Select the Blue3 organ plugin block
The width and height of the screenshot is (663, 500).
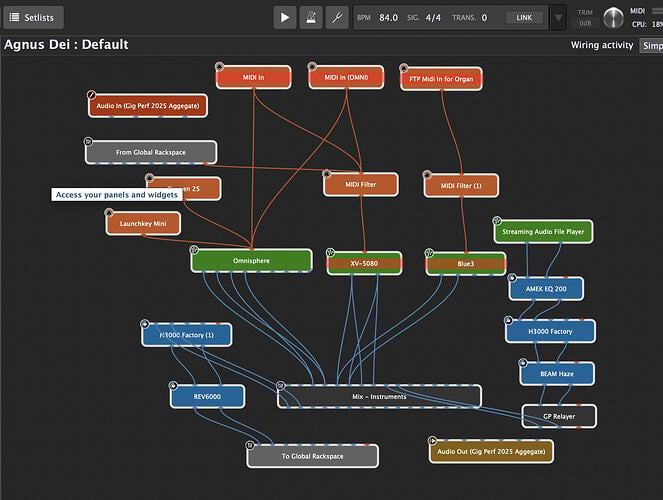pyautogui.click(x=466, y=264)
